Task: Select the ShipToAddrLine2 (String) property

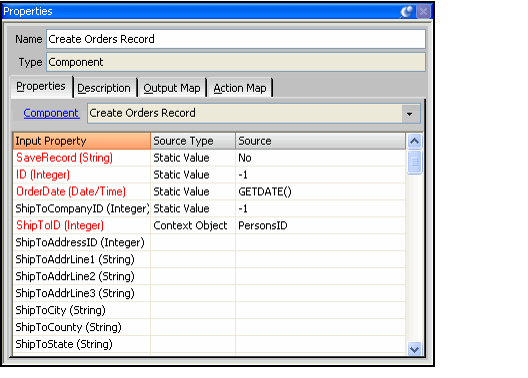Action: pos(82,276)
